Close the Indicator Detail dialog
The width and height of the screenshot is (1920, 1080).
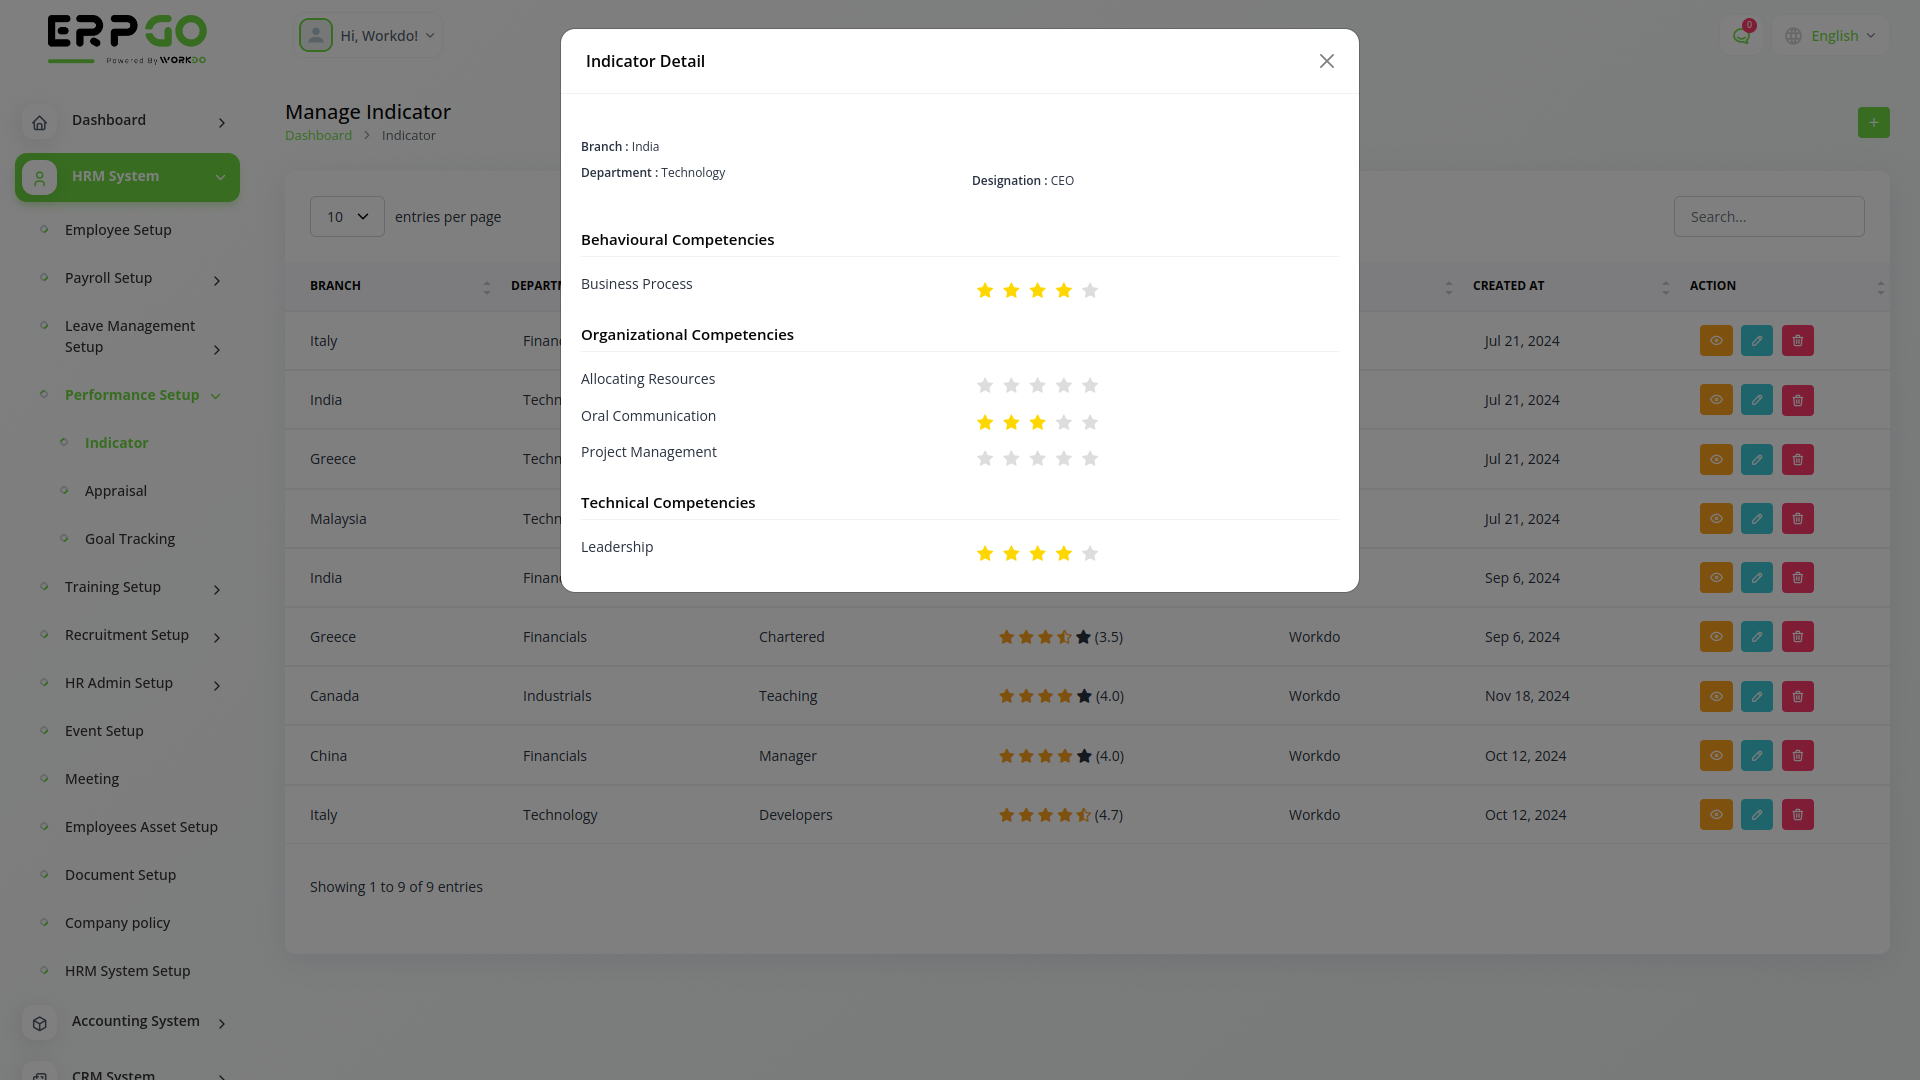pyautogui.click(x=1326, y=61)
